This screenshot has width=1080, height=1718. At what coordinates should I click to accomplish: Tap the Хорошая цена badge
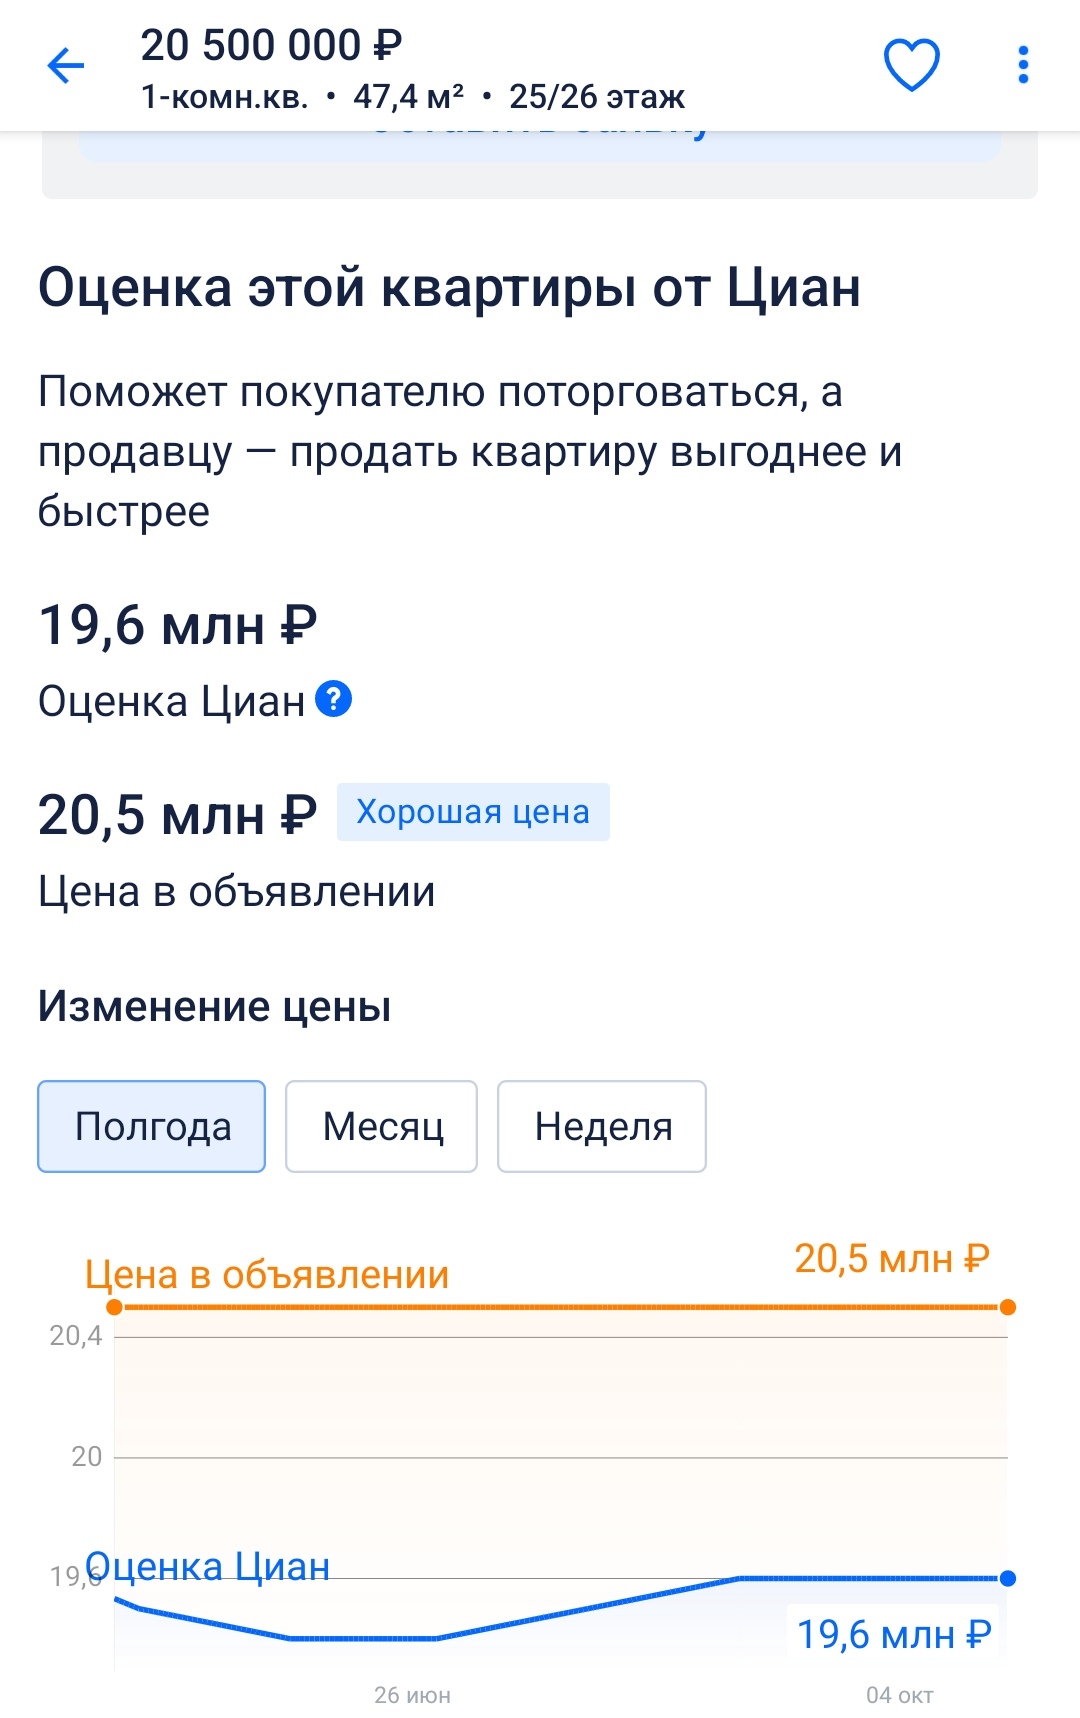coord(473,812)
